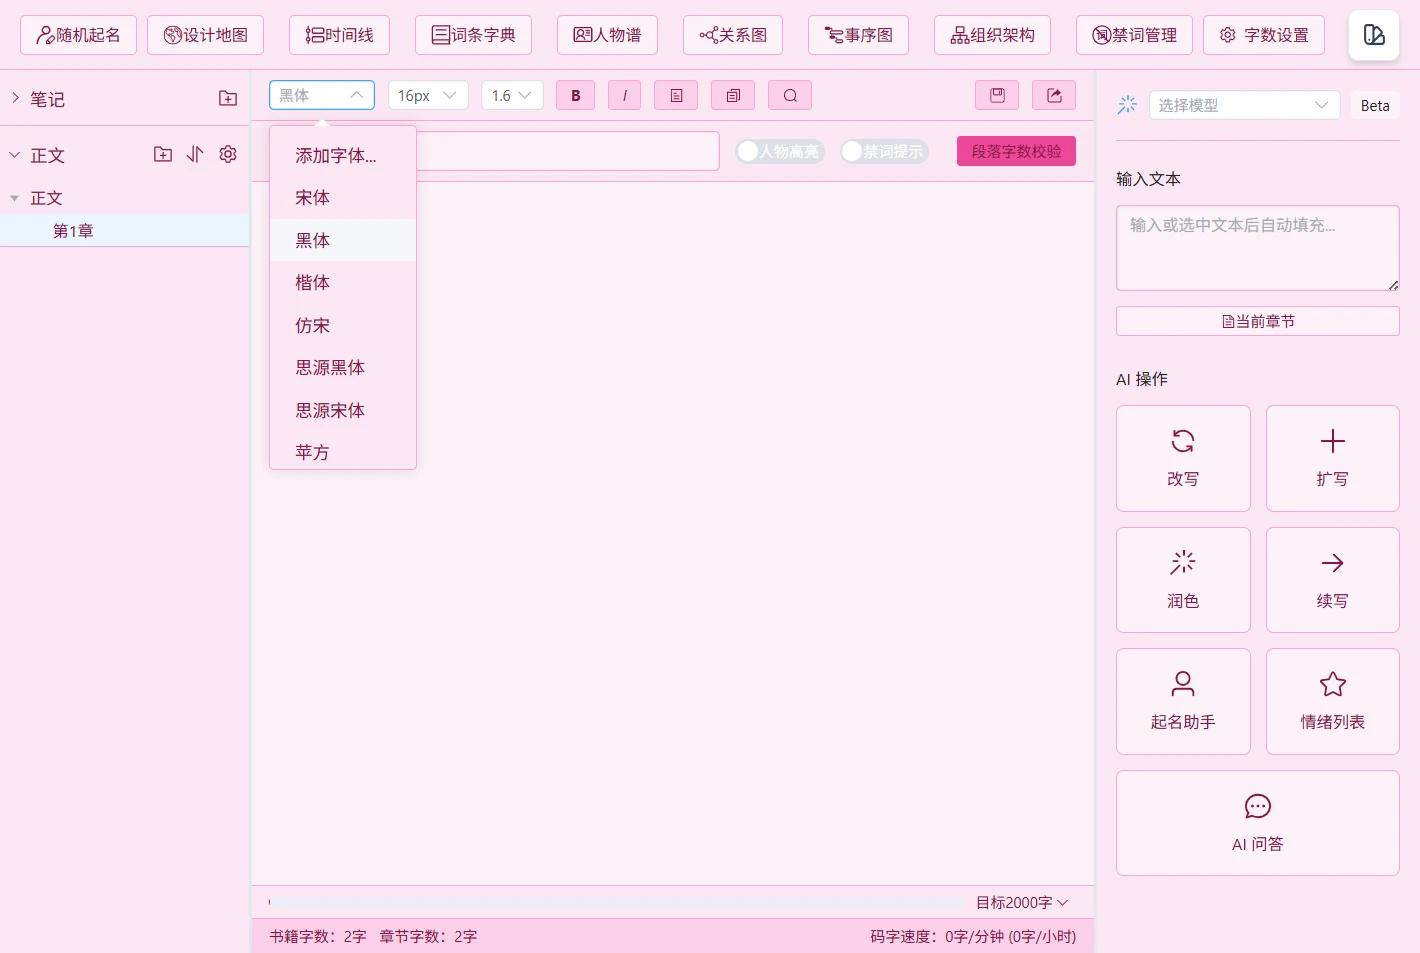The height and width of the screenshot is (953, 1420).
Task: Select 思源黑体 font option
Action: pos(343,367)
